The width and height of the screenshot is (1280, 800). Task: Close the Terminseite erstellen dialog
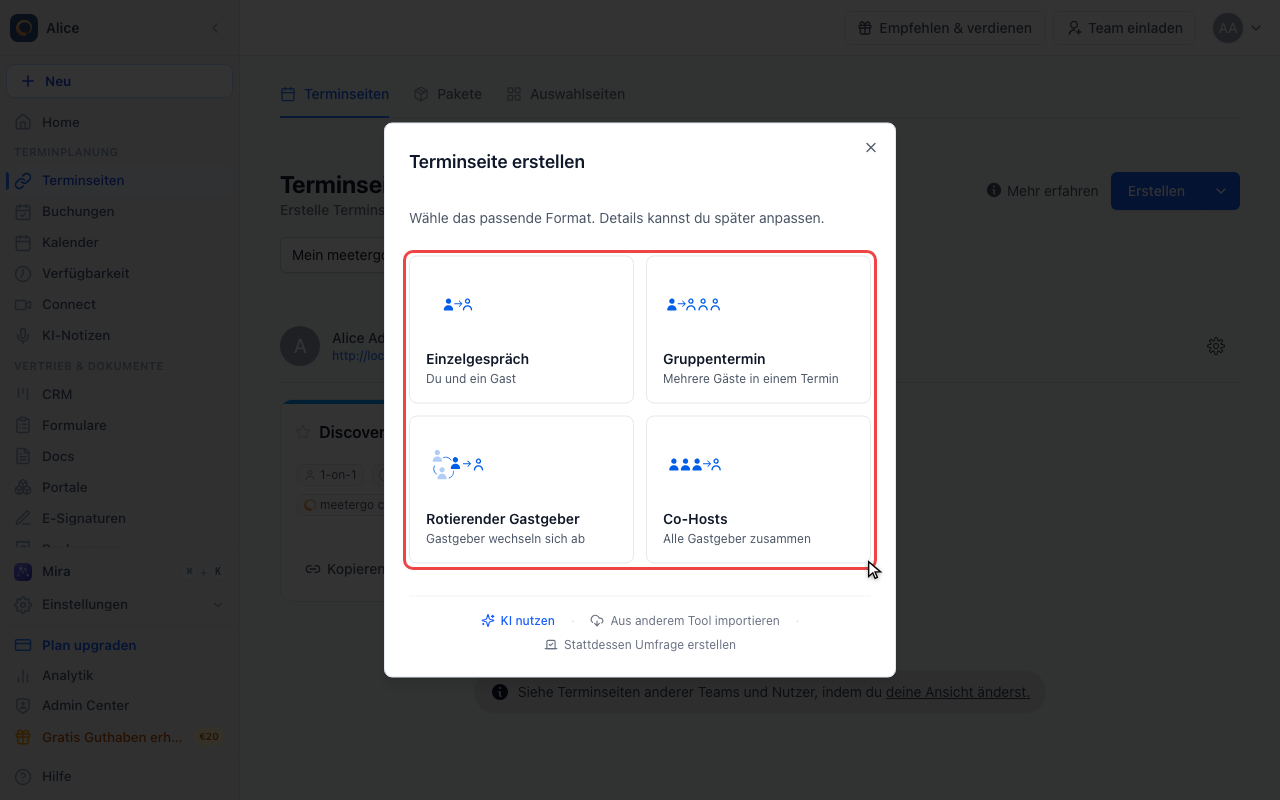(x=870, y=147)
